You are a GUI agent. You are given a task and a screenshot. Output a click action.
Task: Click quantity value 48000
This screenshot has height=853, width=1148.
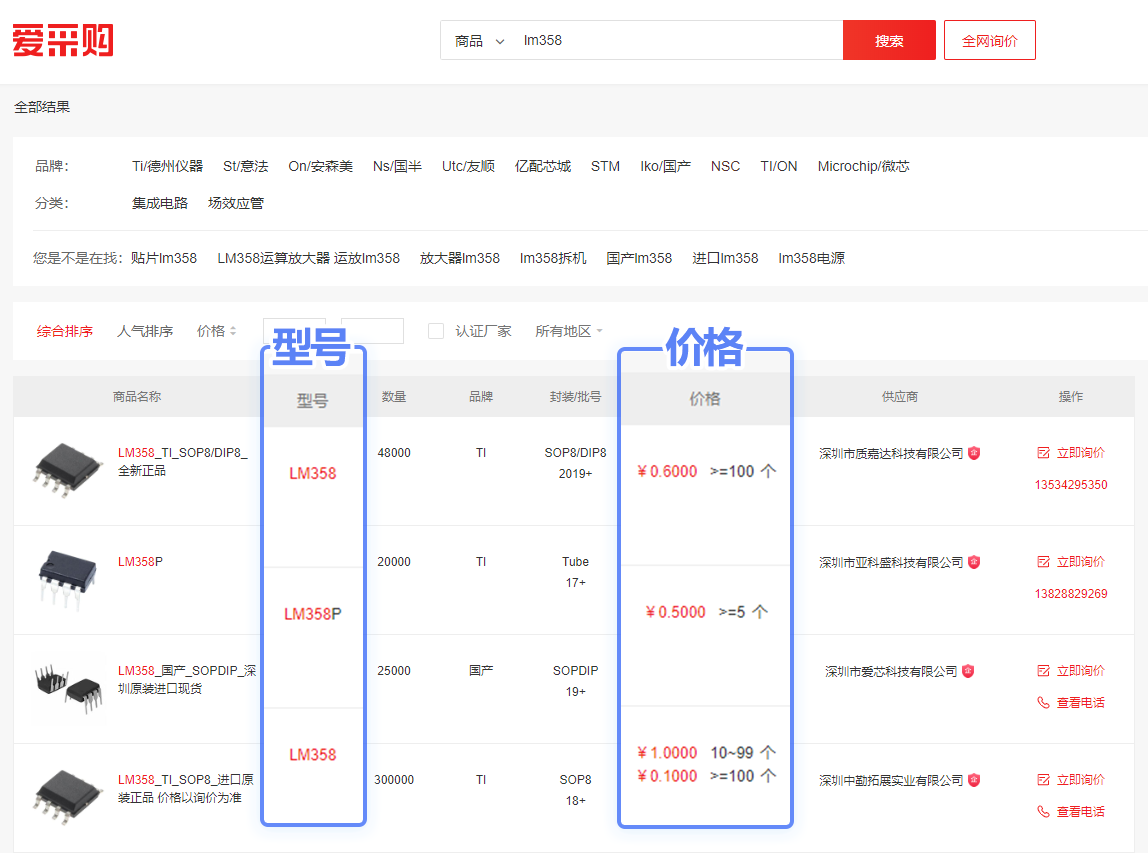click(394, 452)
